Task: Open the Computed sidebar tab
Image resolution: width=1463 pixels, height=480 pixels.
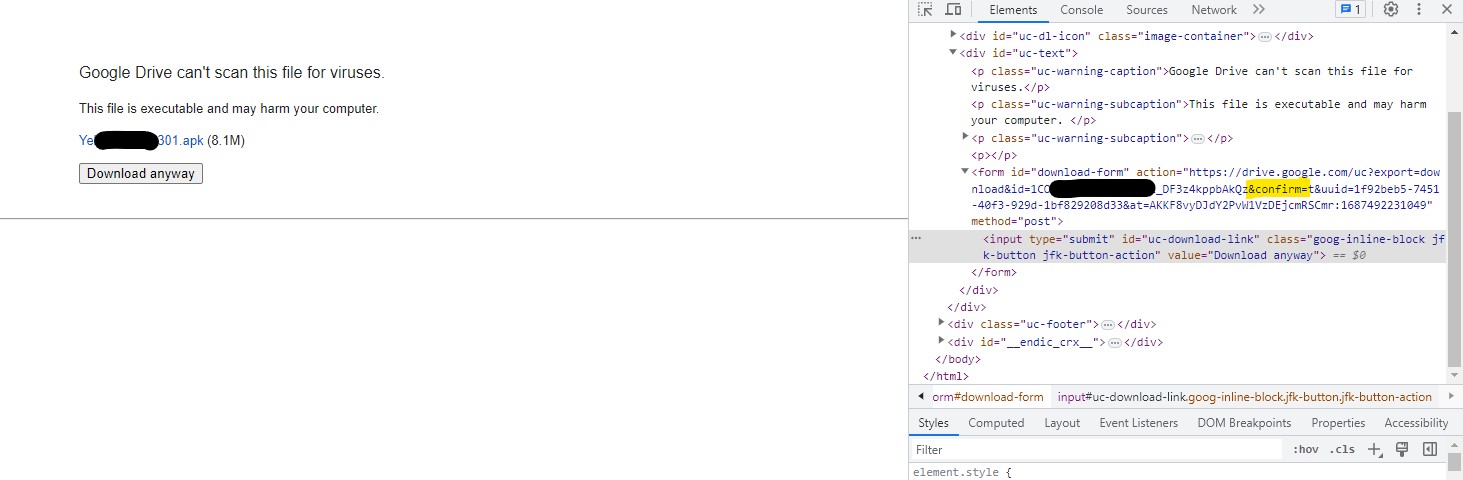Action: (x=996, y=423)
